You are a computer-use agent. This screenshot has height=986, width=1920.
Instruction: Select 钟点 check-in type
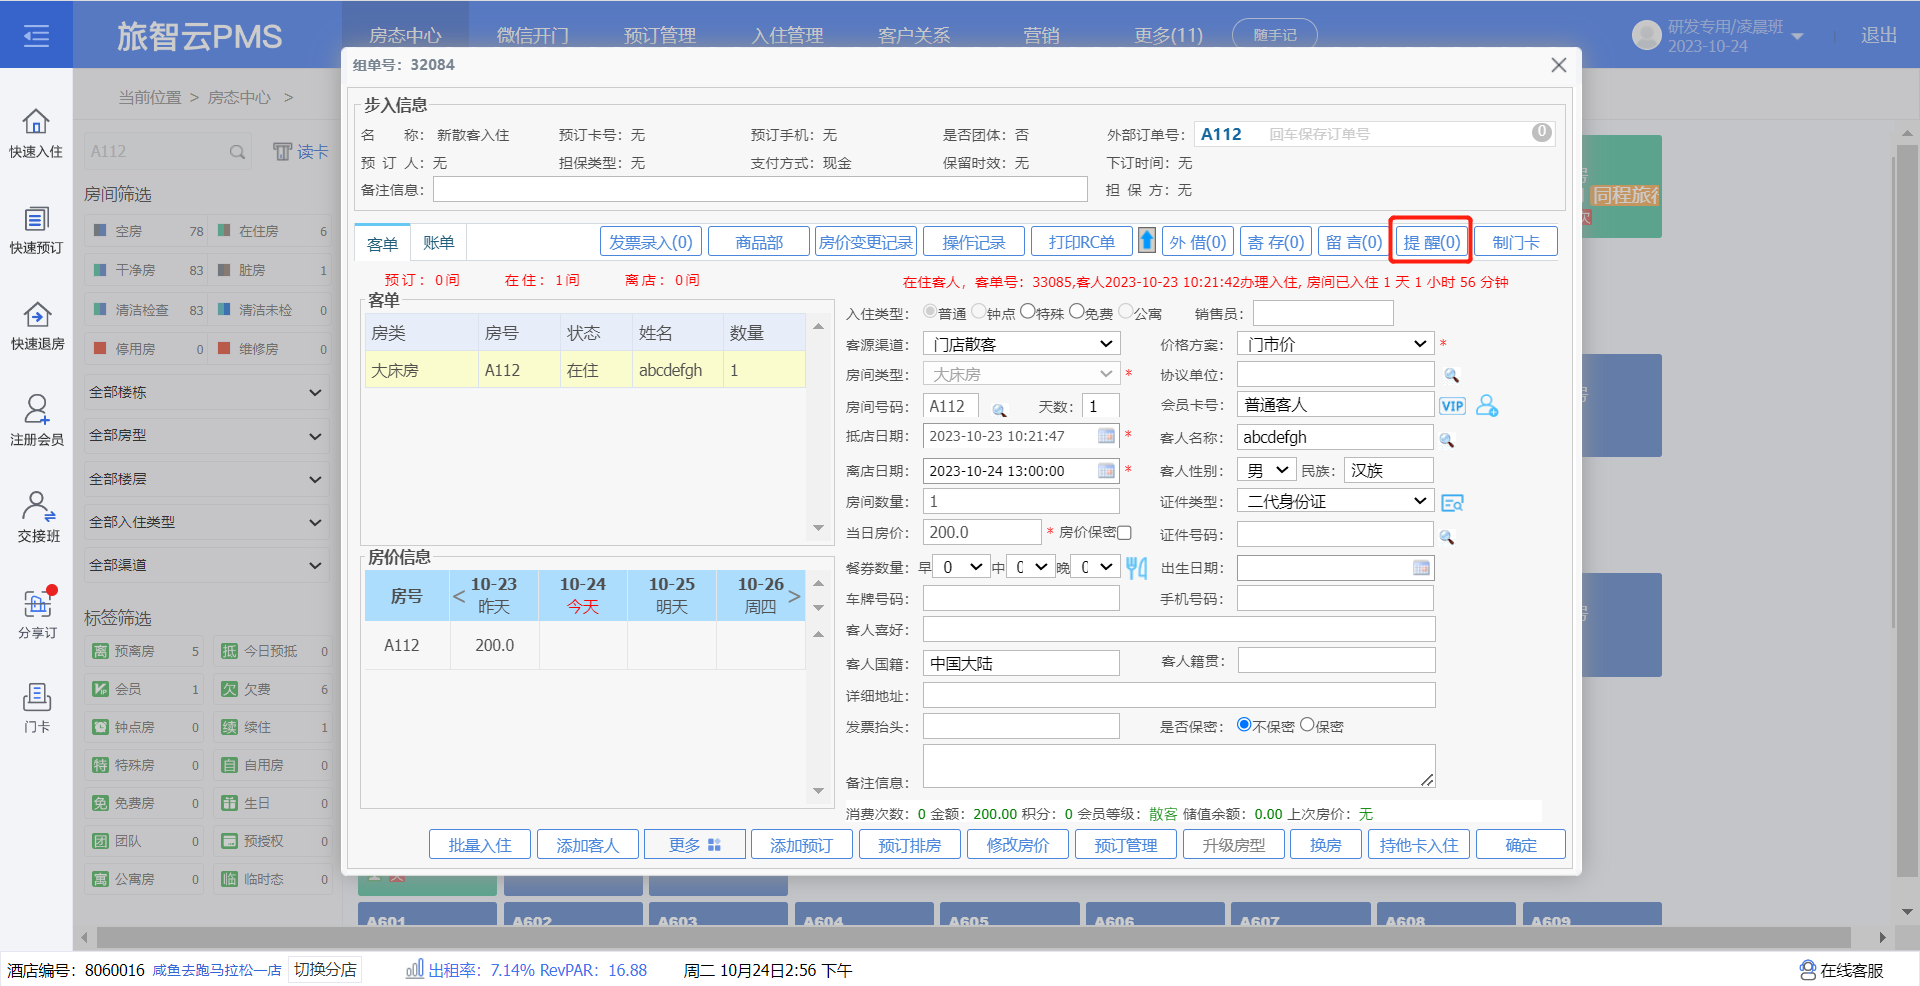point(979,311)
